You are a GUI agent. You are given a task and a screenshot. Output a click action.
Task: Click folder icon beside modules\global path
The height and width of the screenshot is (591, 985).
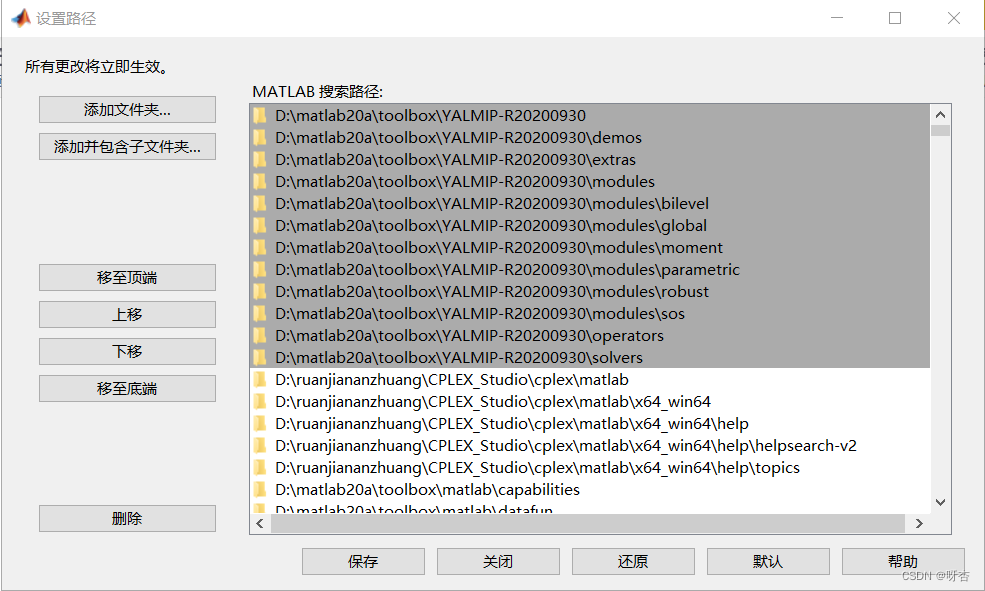[260, 225]
